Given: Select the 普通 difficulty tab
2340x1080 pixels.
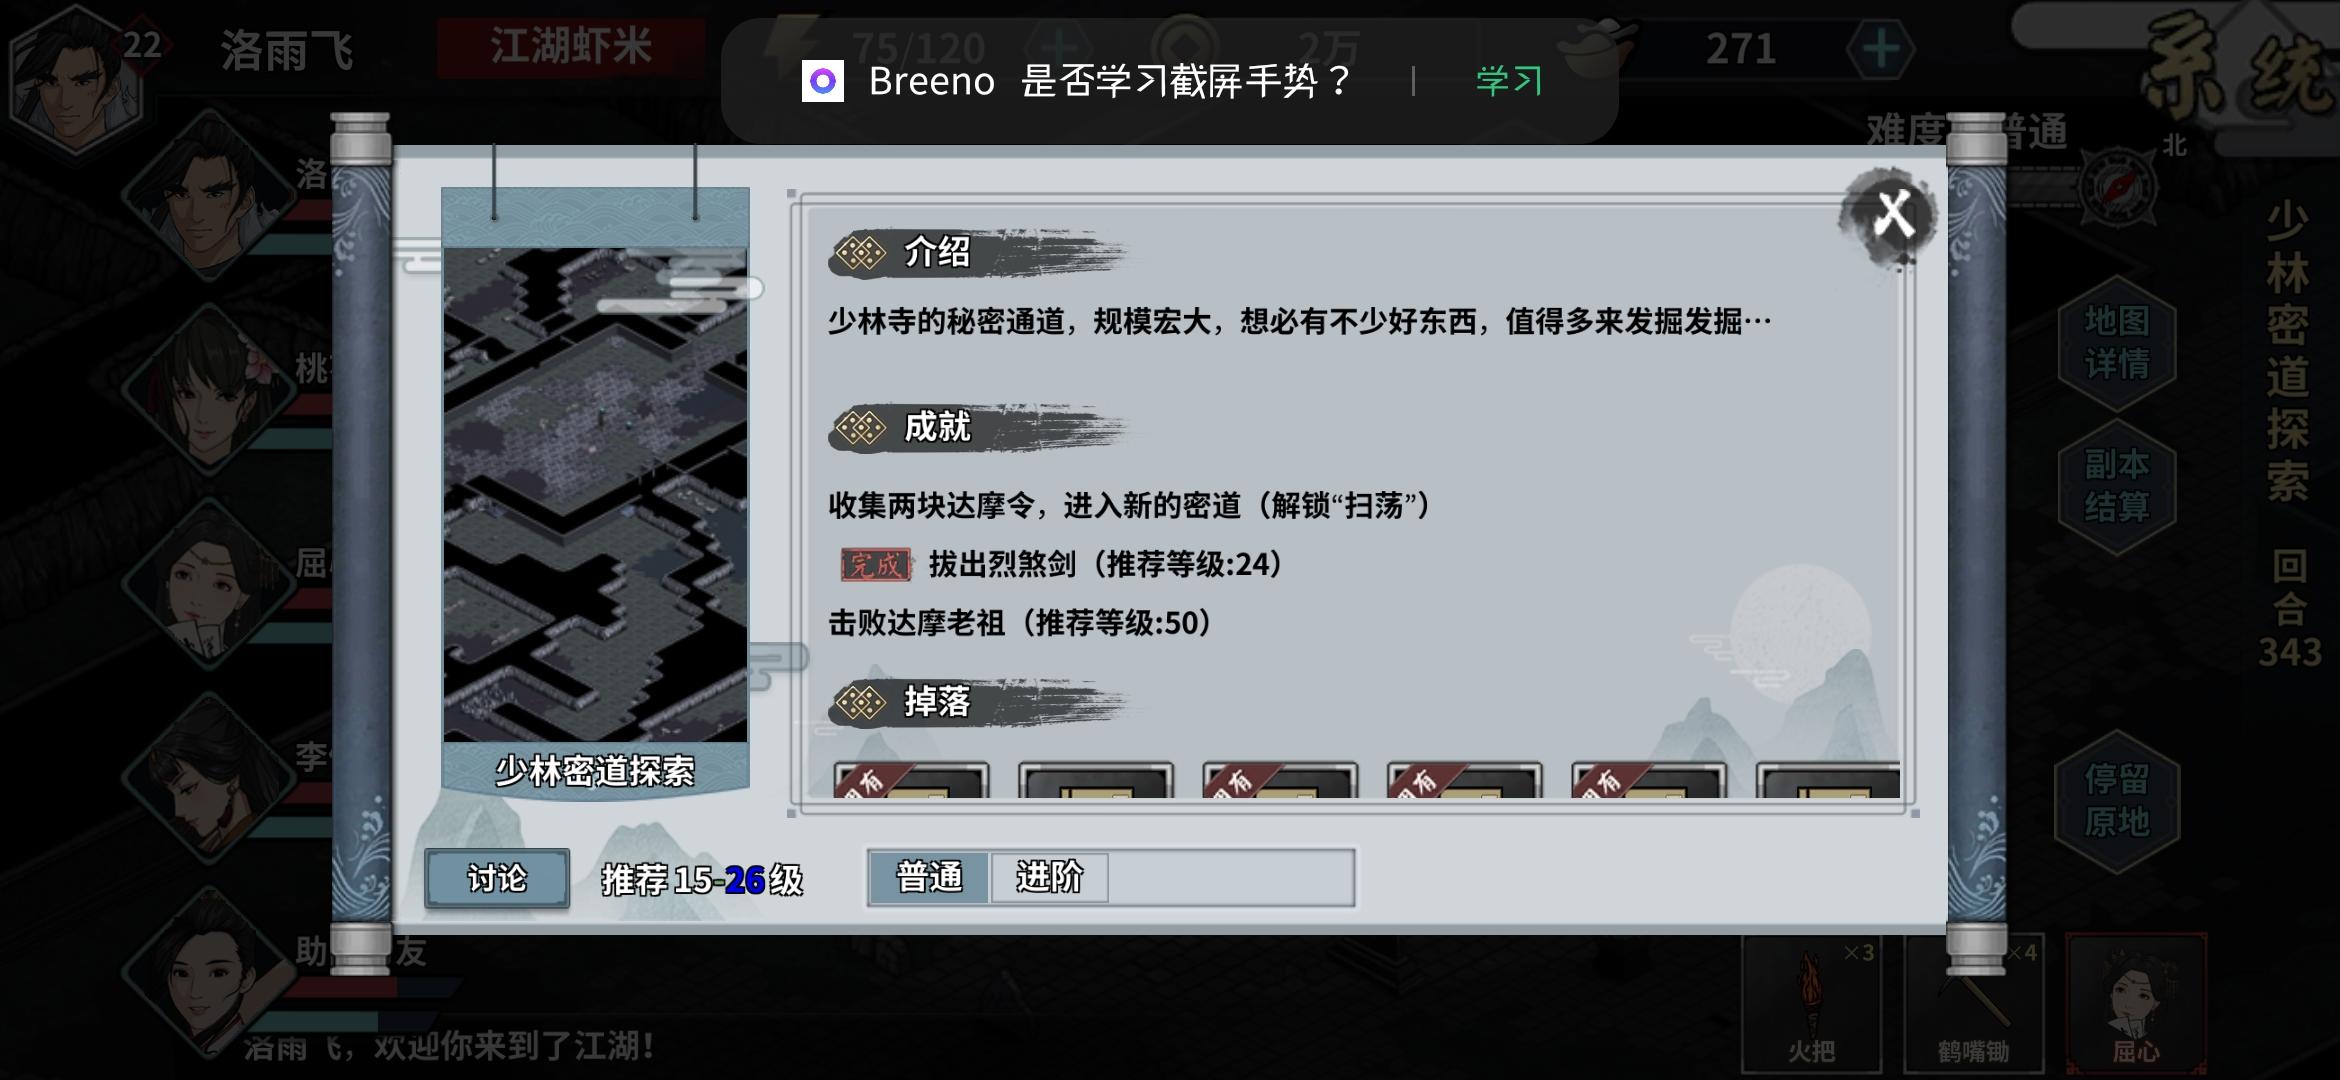Looking at the screenshot, I should [x=929, y=878].
